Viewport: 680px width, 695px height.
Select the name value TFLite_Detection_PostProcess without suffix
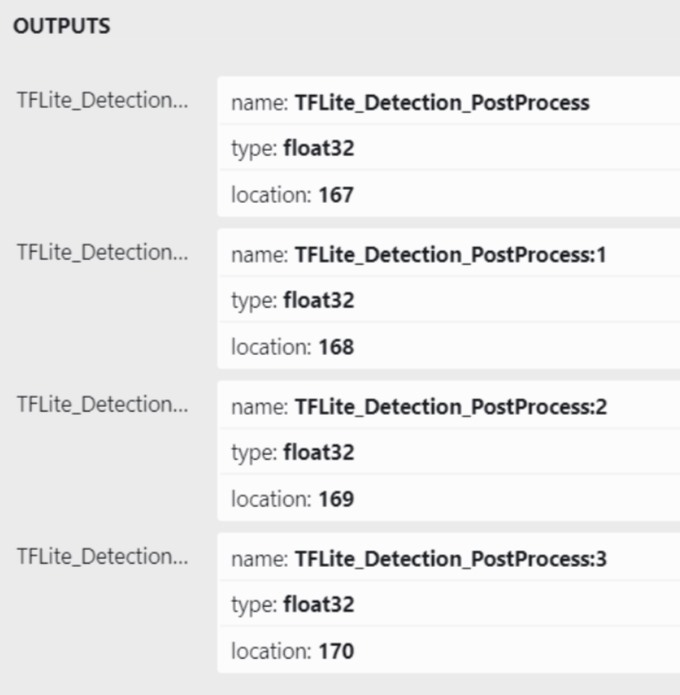[x=442, y=103]
